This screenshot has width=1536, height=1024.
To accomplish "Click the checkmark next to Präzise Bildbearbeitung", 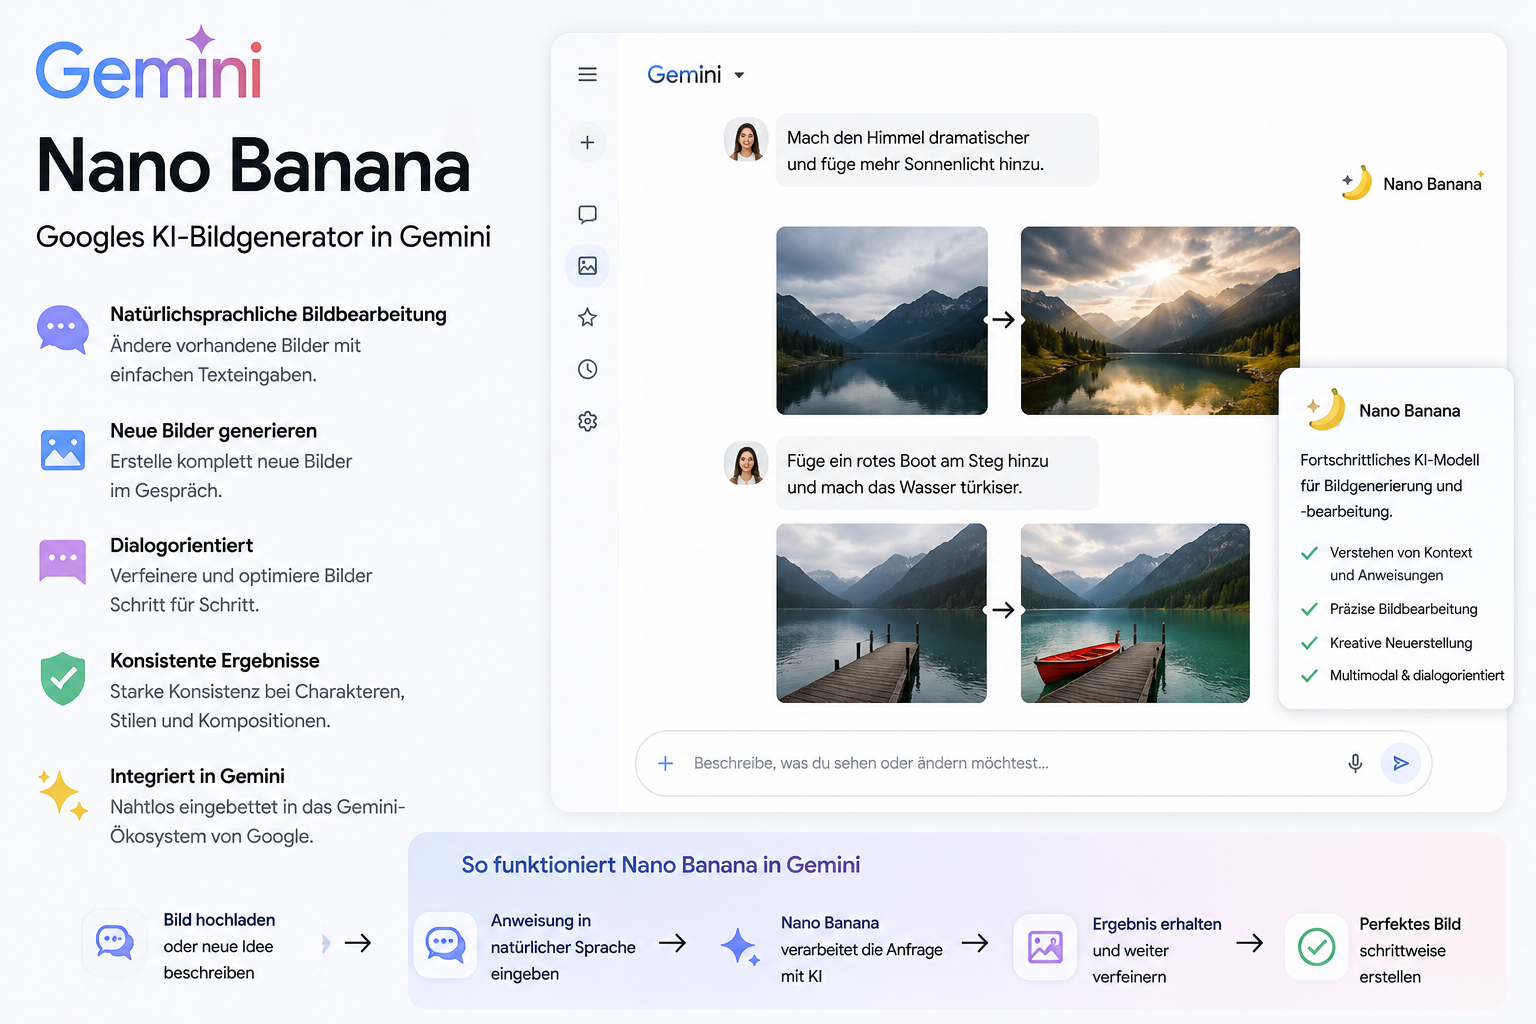I will (1308, 609).
